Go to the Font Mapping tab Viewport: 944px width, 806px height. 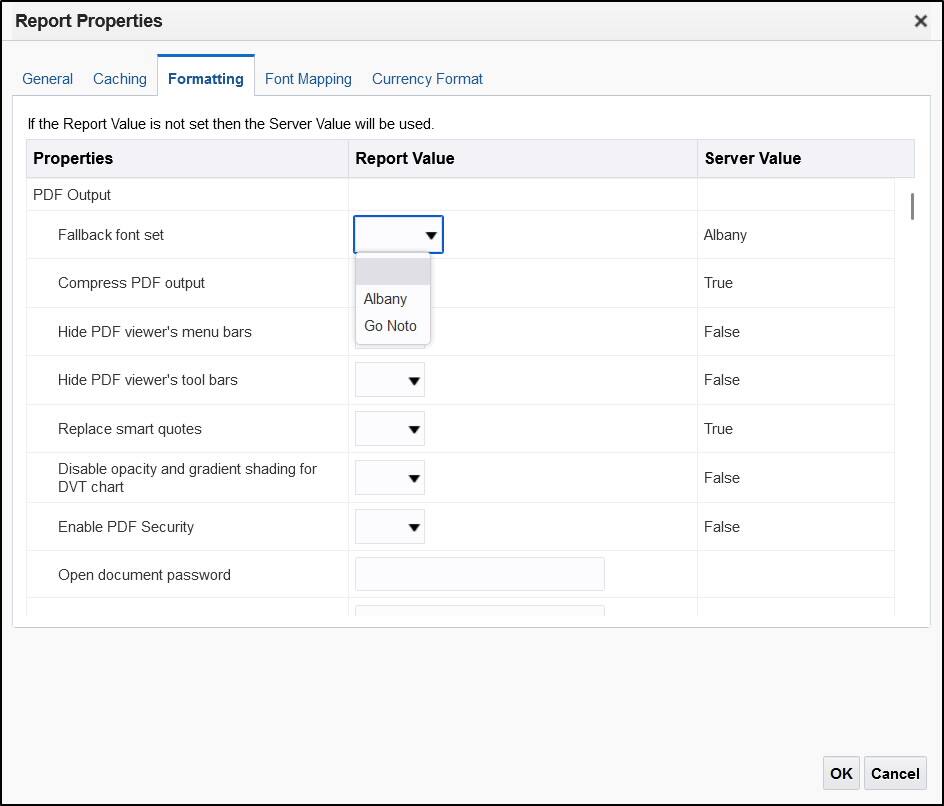tap(308, 78)
